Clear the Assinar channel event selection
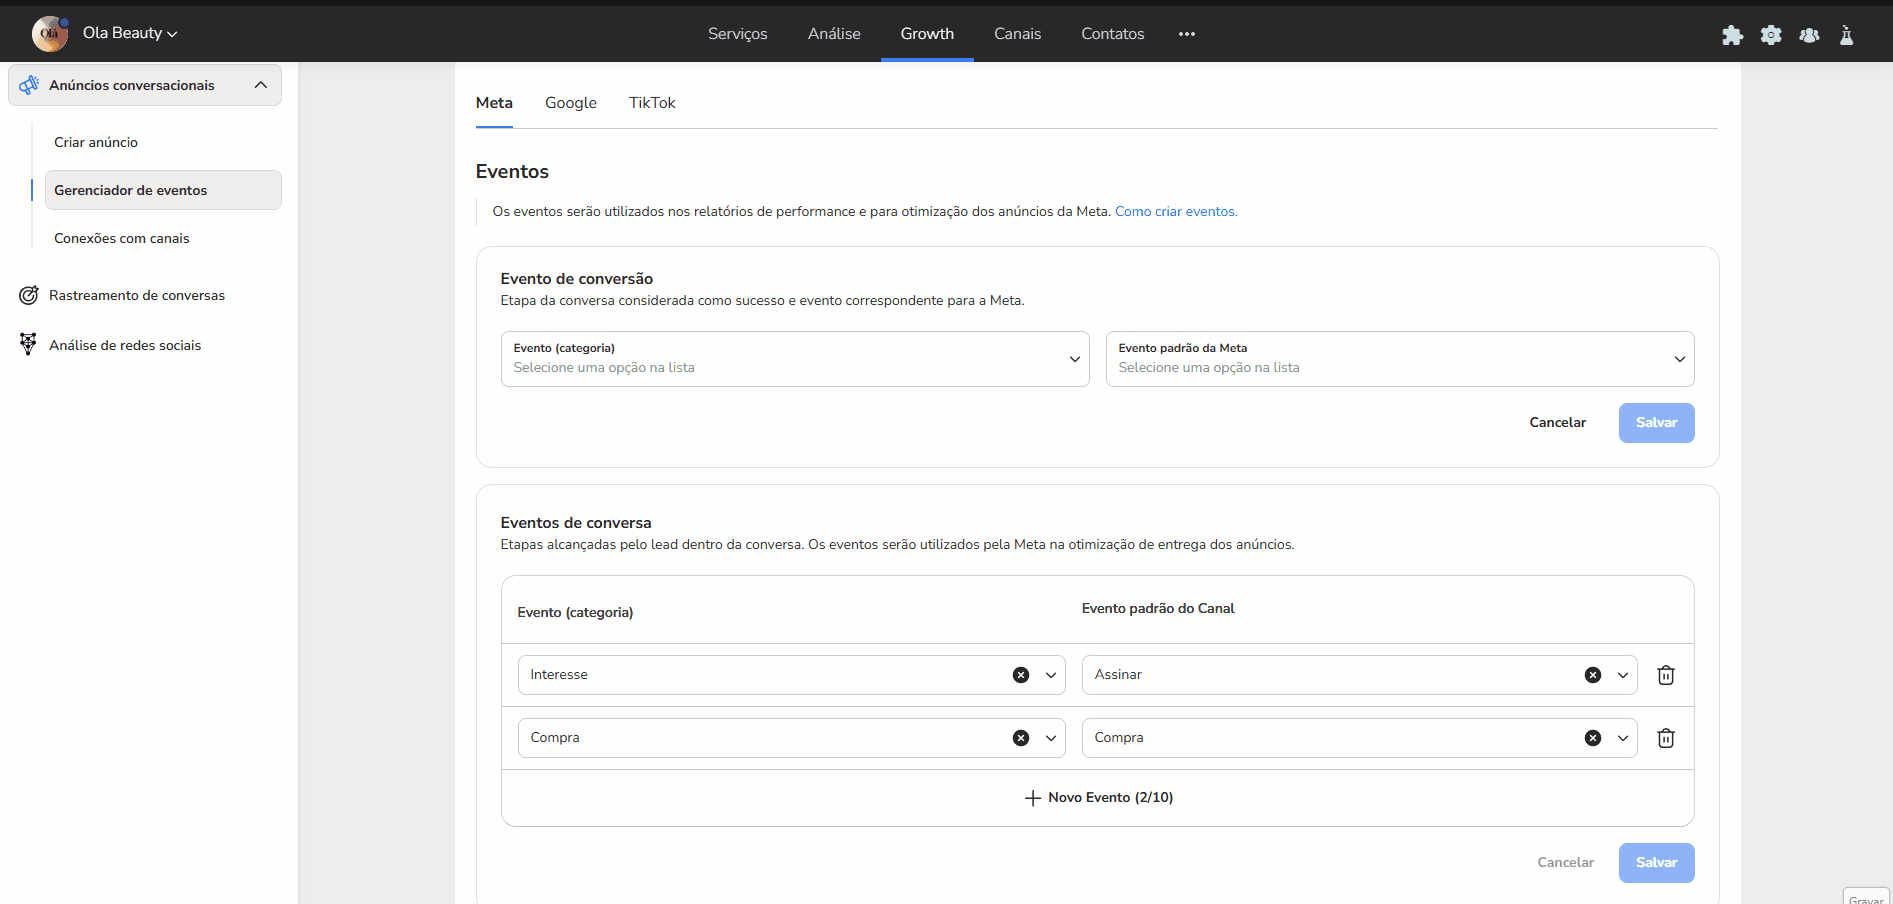 point(1592,675)
